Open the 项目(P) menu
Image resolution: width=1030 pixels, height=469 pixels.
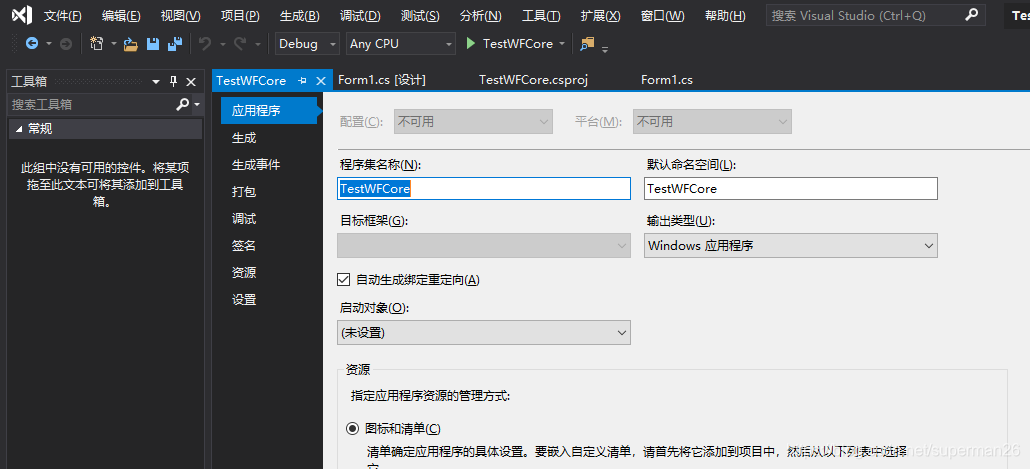[x=240, y=16]
